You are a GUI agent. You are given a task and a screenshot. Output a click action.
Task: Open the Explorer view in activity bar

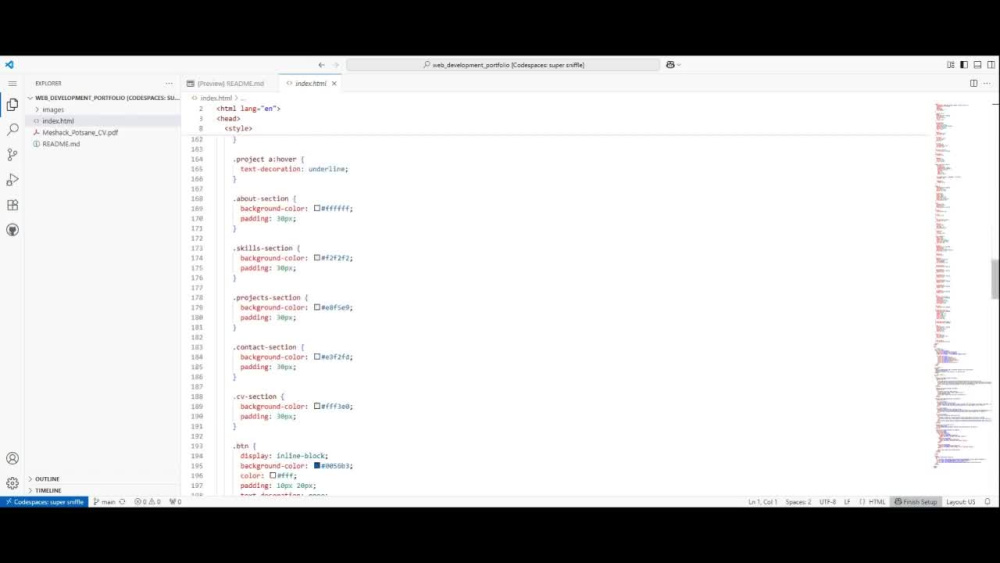[12, 105]
